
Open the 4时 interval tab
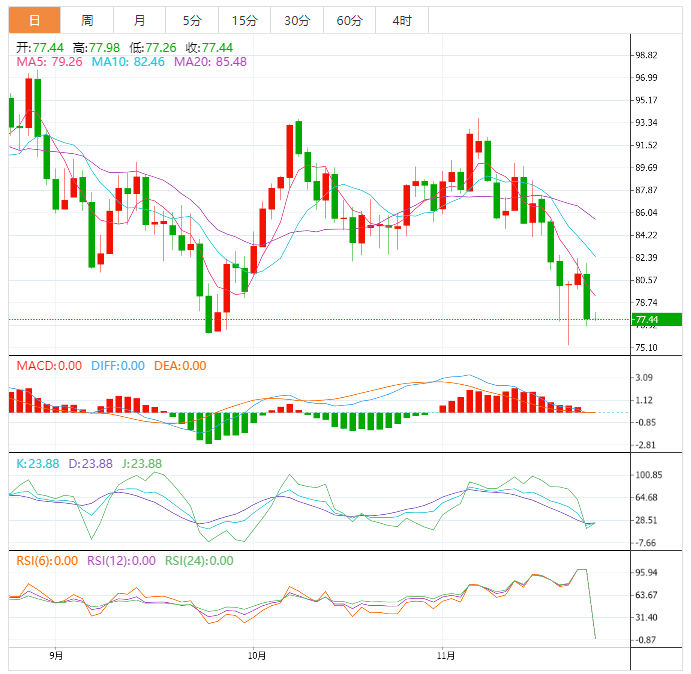[401, 20]
